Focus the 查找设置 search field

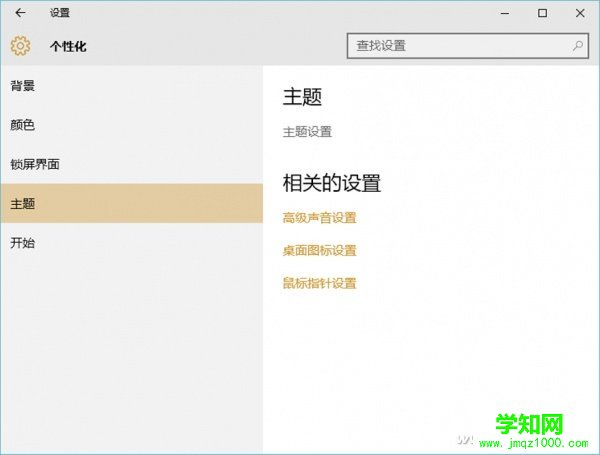coord(460,46)
